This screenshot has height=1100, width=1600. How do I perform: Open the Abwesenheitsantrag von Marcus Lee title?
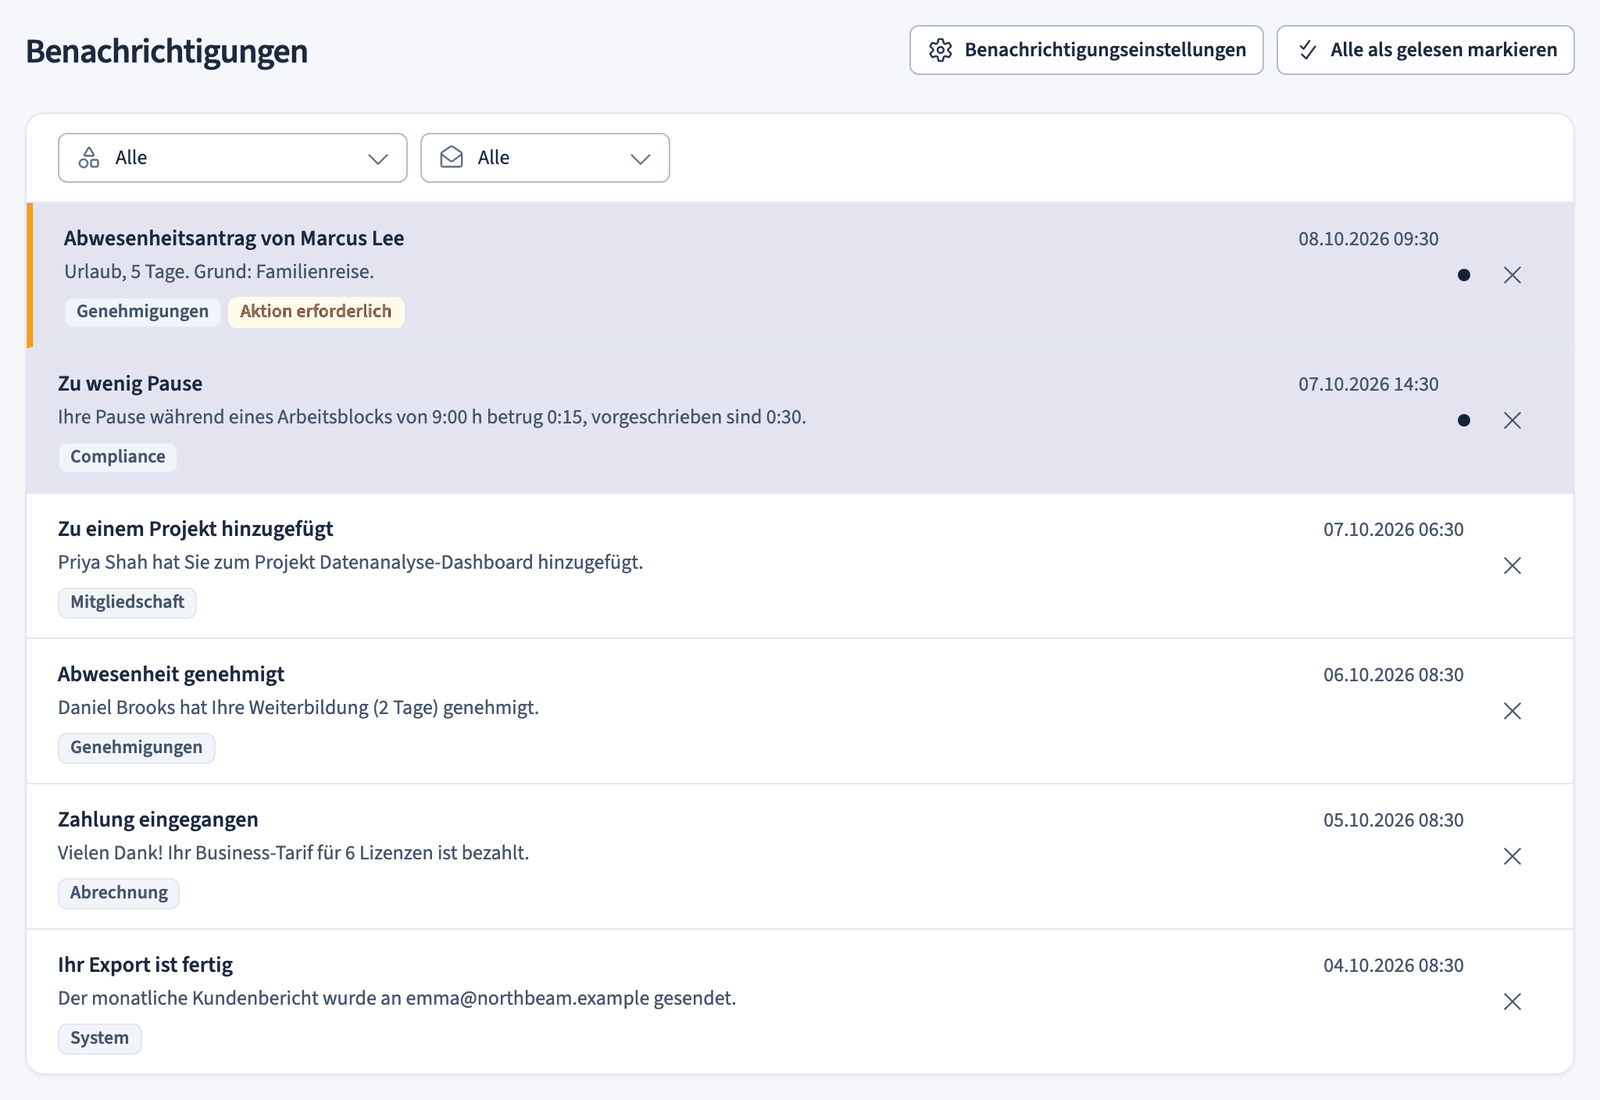tap(234, 238)
